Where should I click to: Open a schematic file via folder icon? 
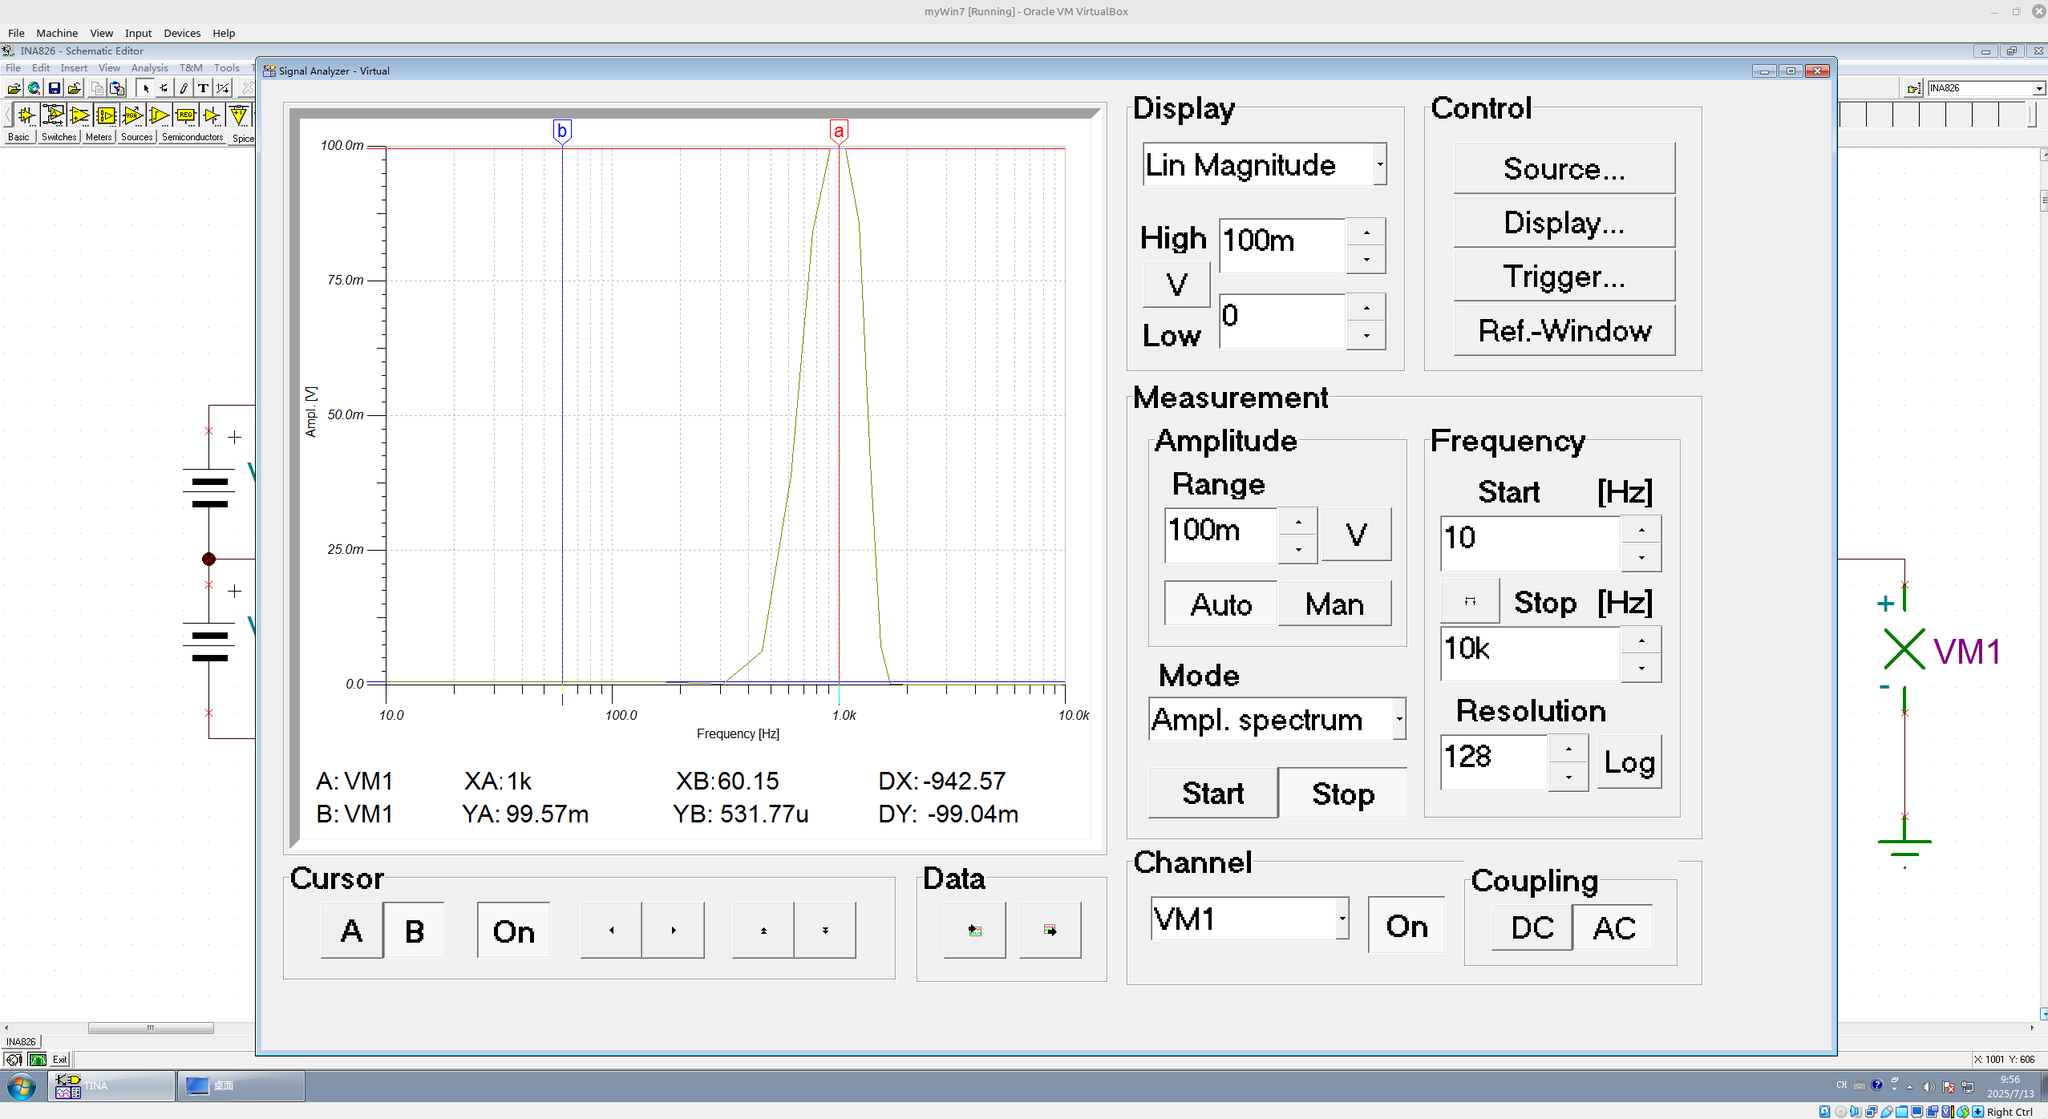coord(14,88)
